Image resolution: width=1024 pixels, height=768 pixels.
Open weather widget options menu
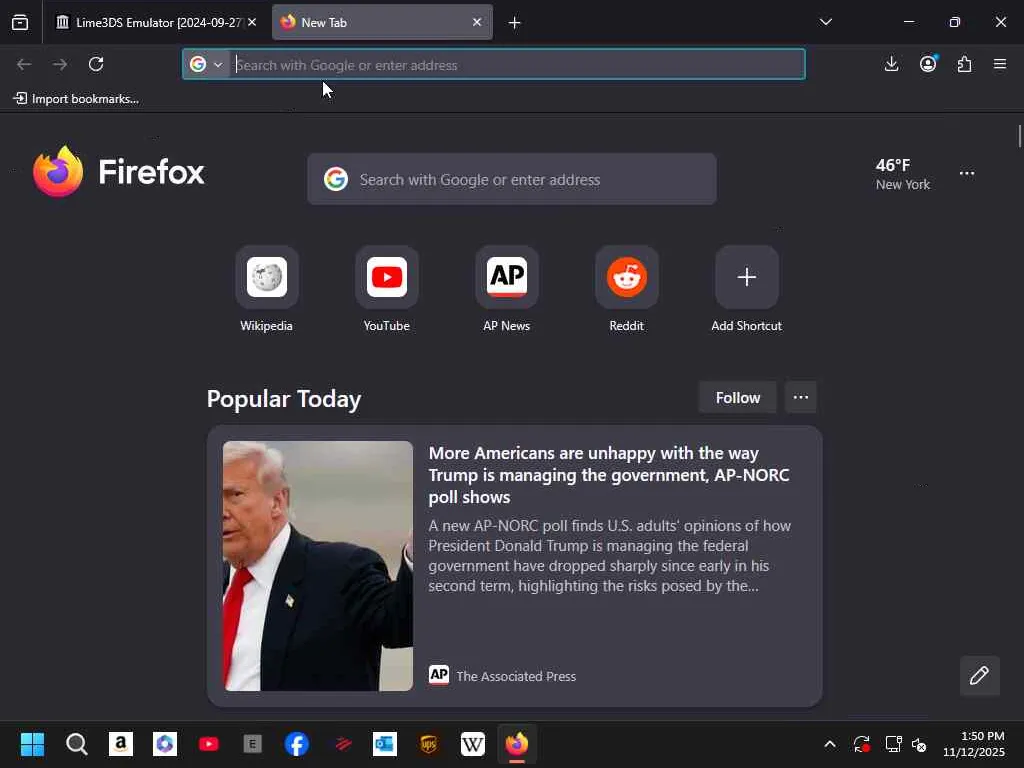click(x=967, y=173)
